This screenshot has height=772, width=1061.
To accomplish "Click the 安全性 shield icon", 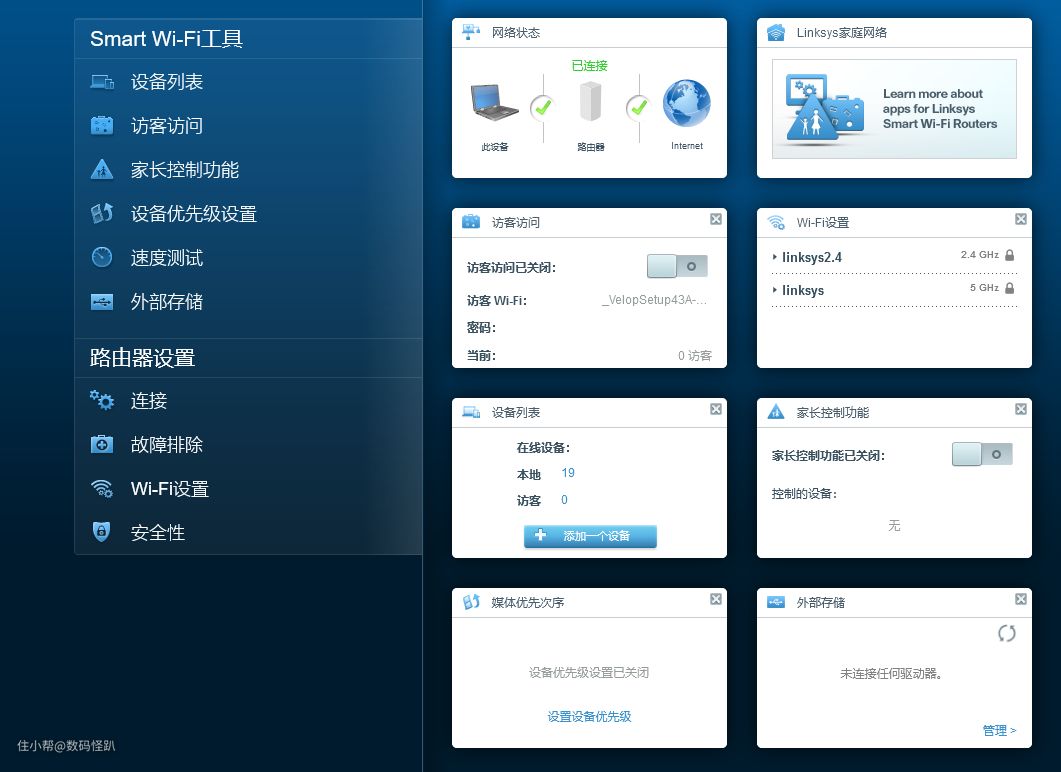I will [102, 533].
